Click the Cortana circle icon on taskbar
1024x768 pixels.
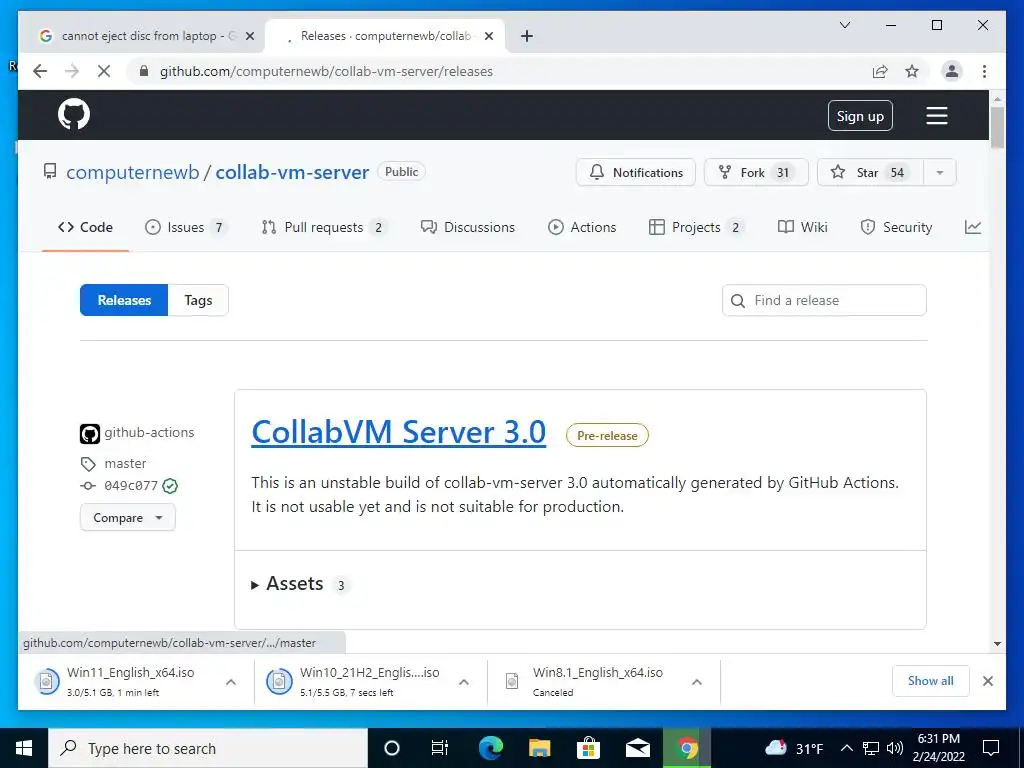[391, 748]
